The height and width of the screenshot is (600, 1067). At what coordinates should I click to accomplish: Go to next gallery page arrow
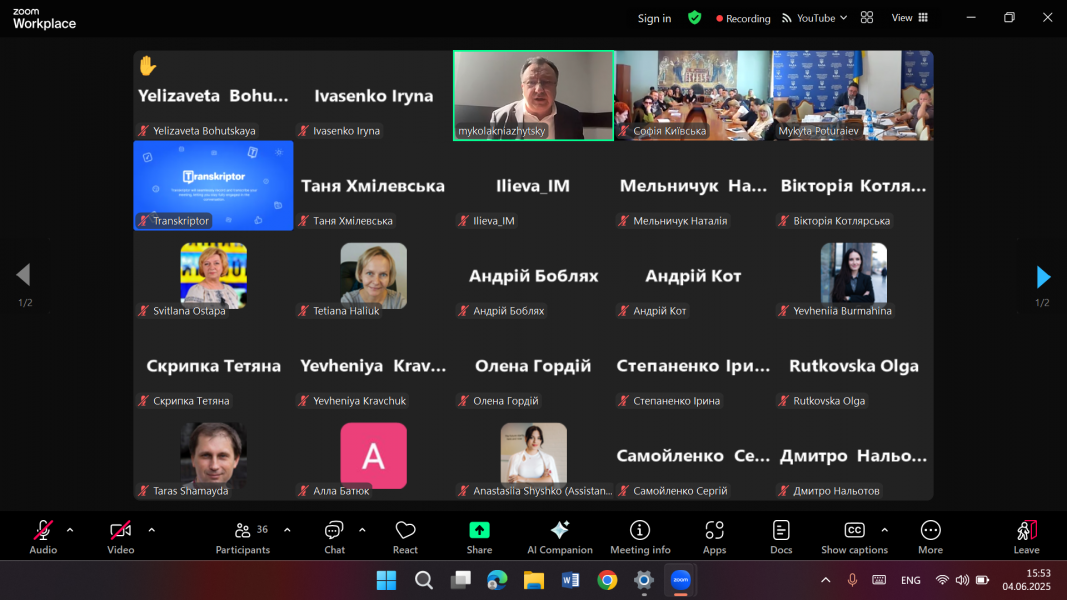tap(1043, 276)
